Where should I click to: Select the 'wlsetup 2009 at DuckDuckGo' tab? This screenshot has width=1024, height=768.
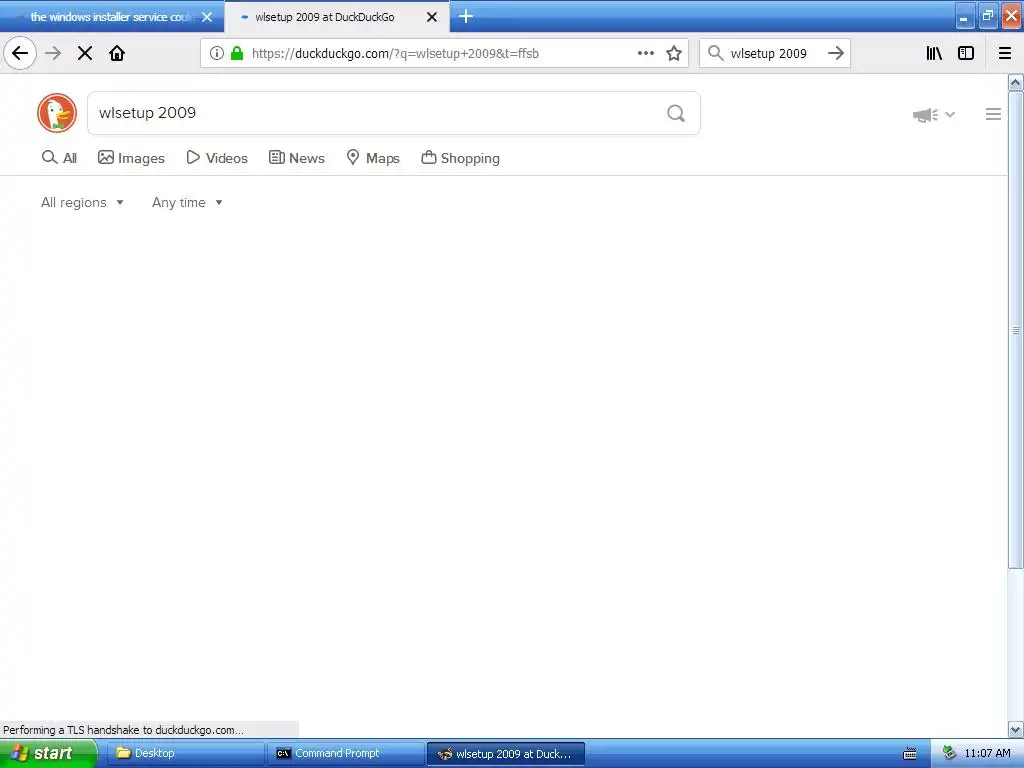pyautogui.click(x=336, y=17)
